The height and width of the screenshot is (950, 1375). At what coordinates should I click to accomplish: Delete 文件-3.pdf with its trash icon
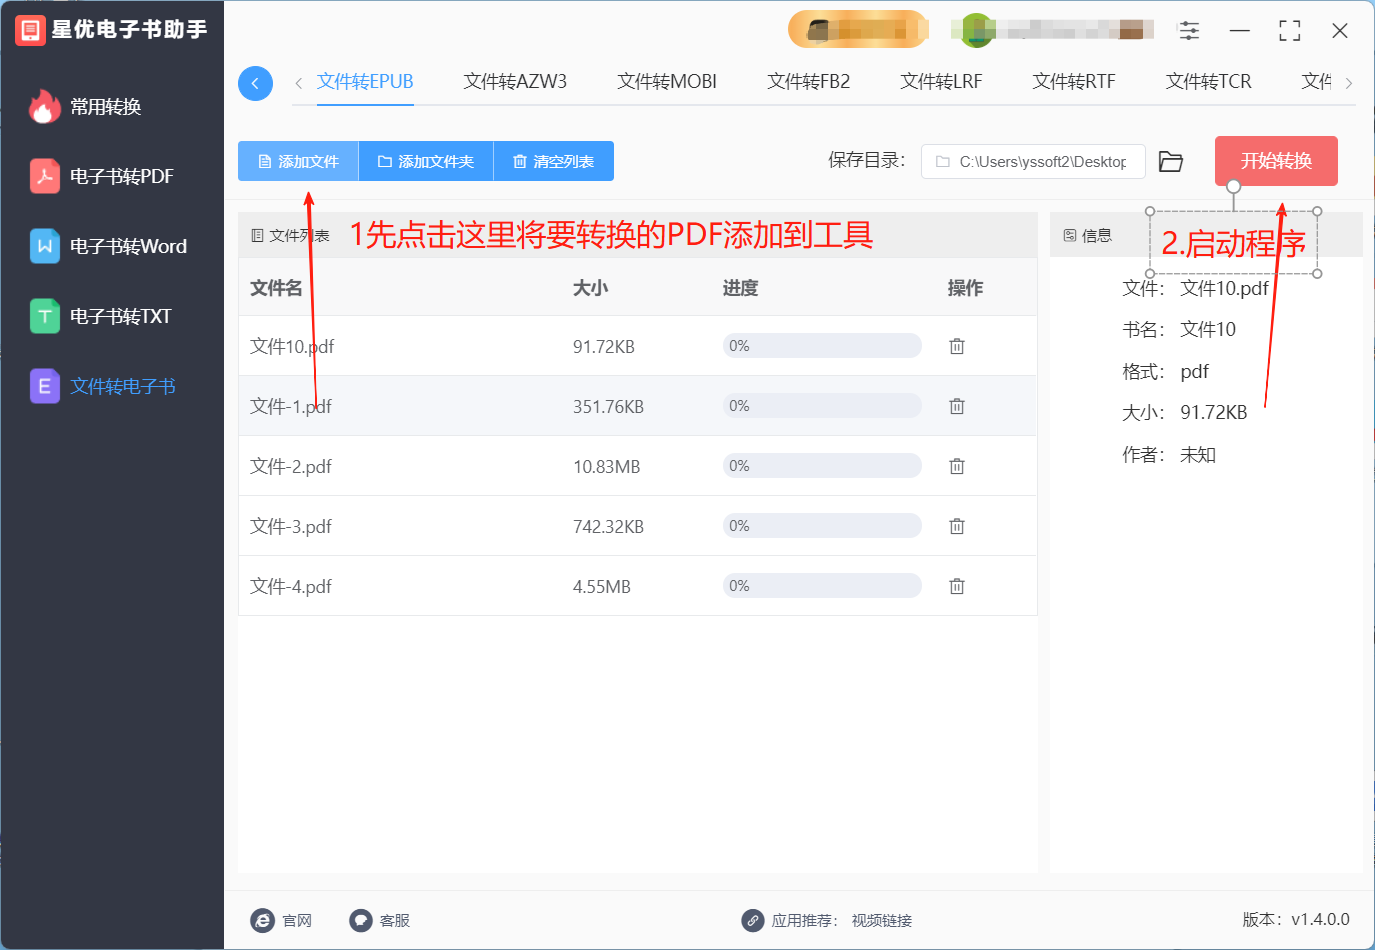click(957, 526)
